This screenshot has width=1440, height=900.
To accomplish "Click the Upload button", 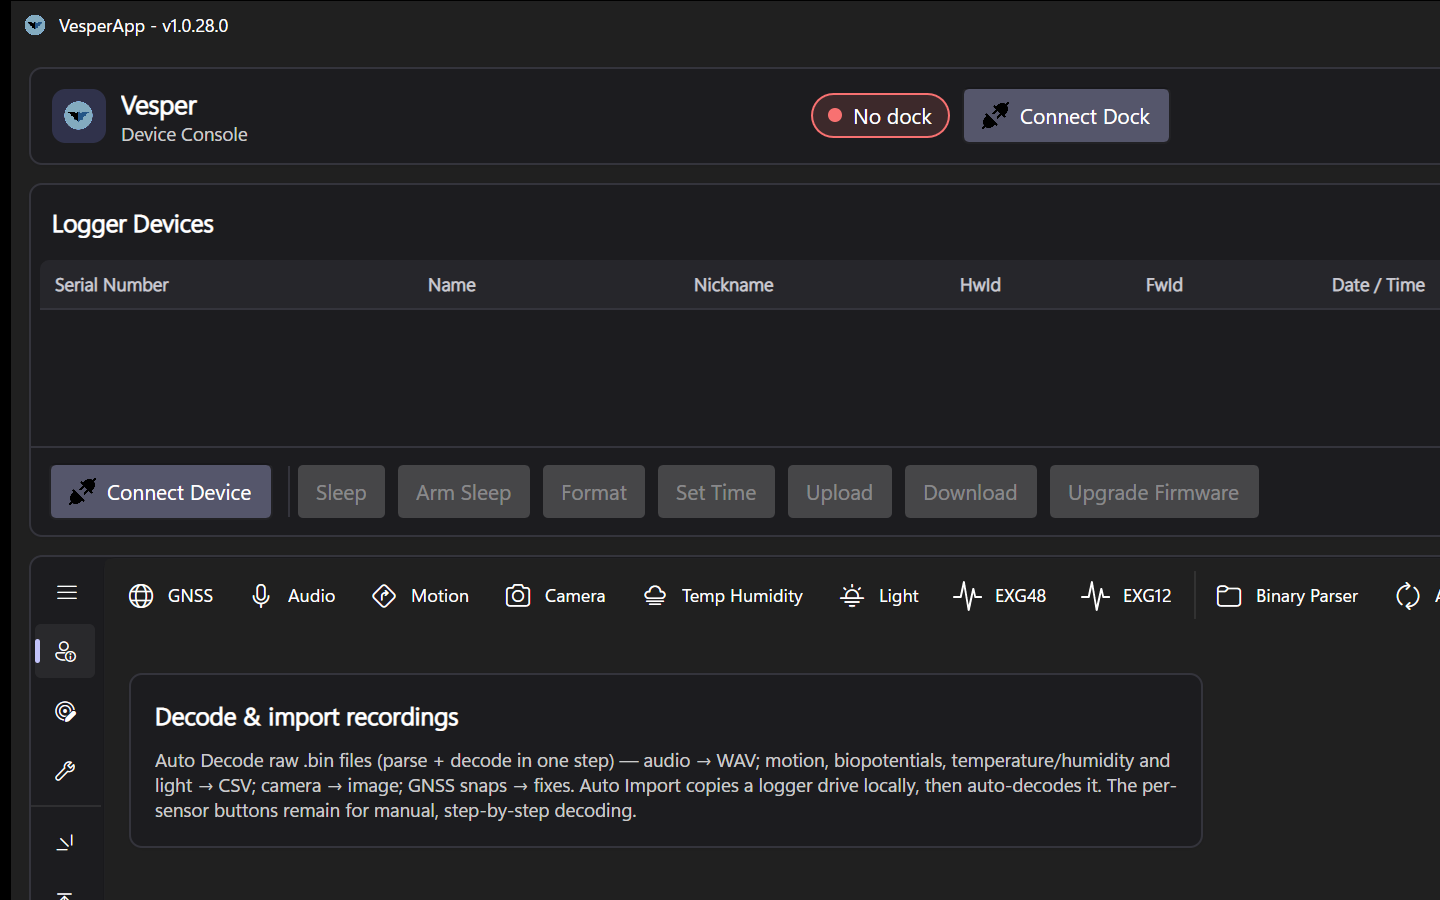I will (840, 492).
